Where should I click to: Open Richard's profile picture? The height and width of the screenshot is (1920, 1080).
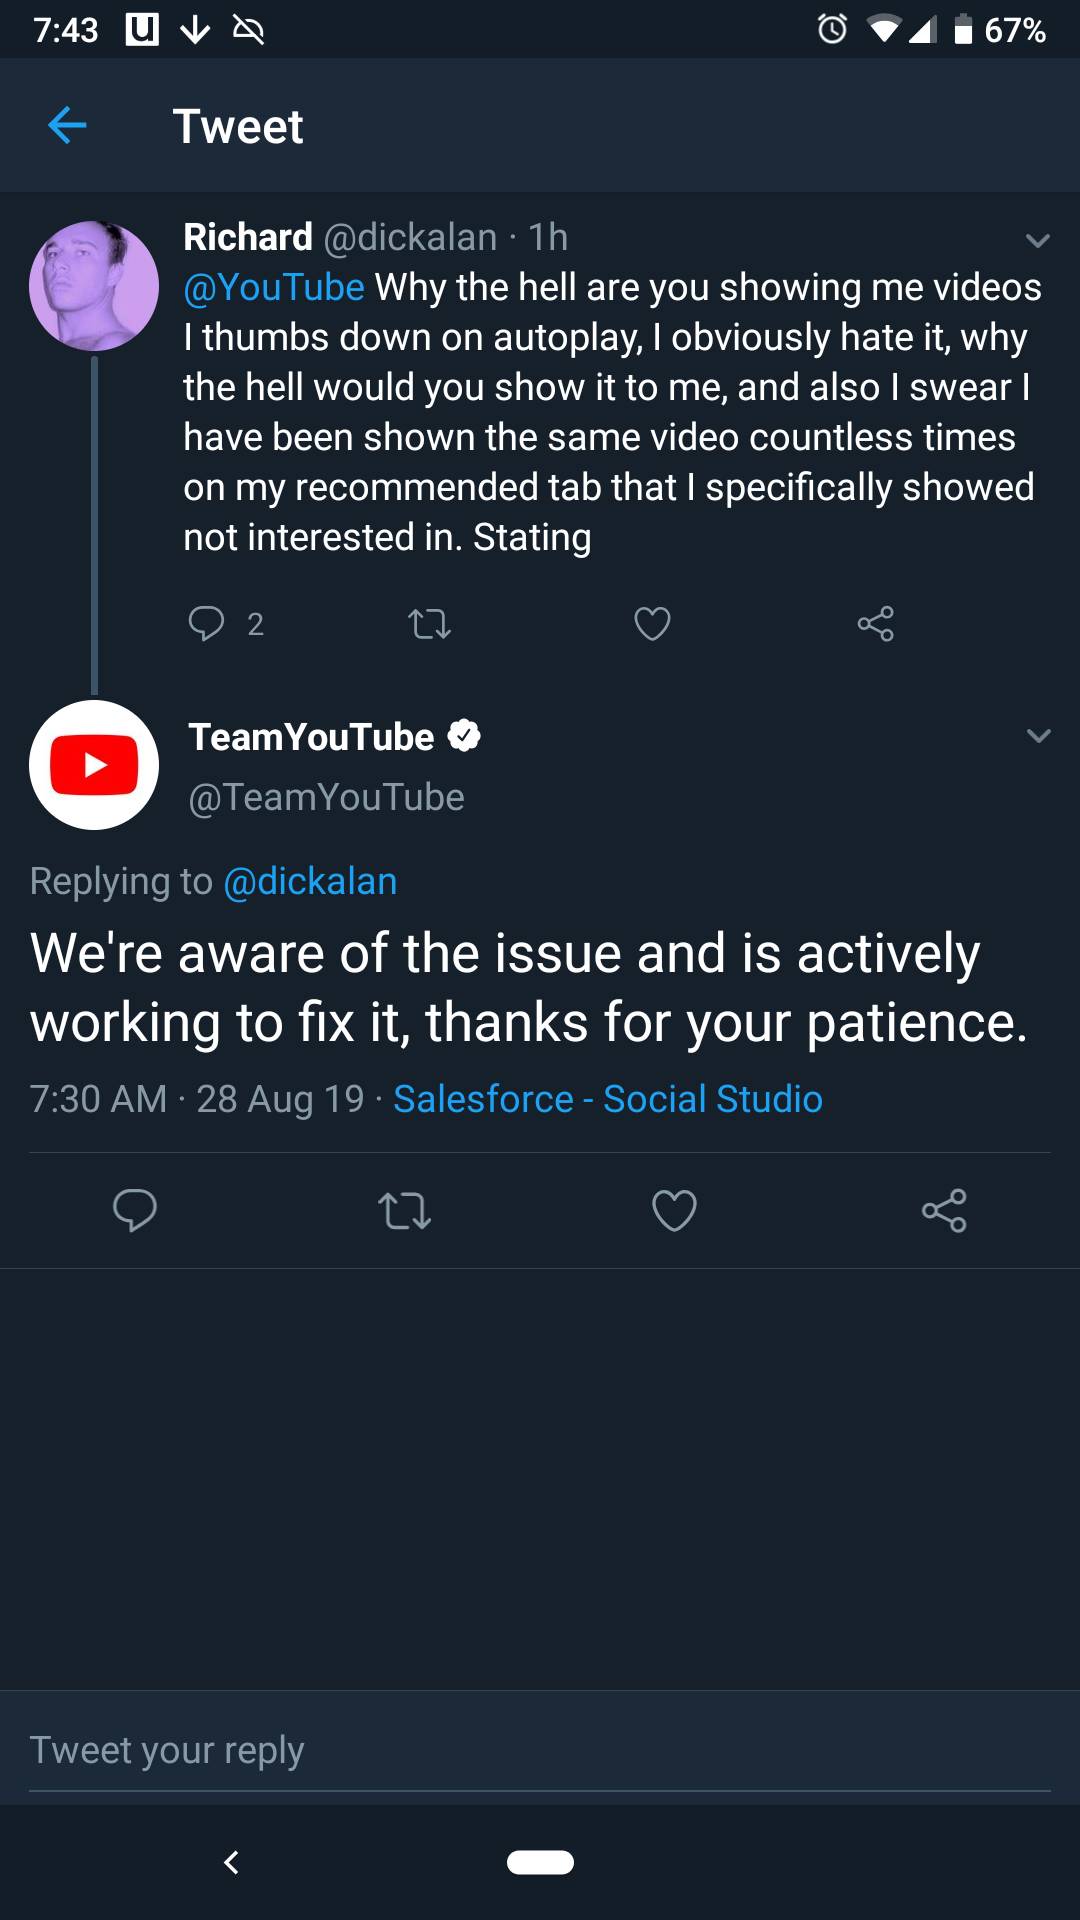[x=94, y=286]
